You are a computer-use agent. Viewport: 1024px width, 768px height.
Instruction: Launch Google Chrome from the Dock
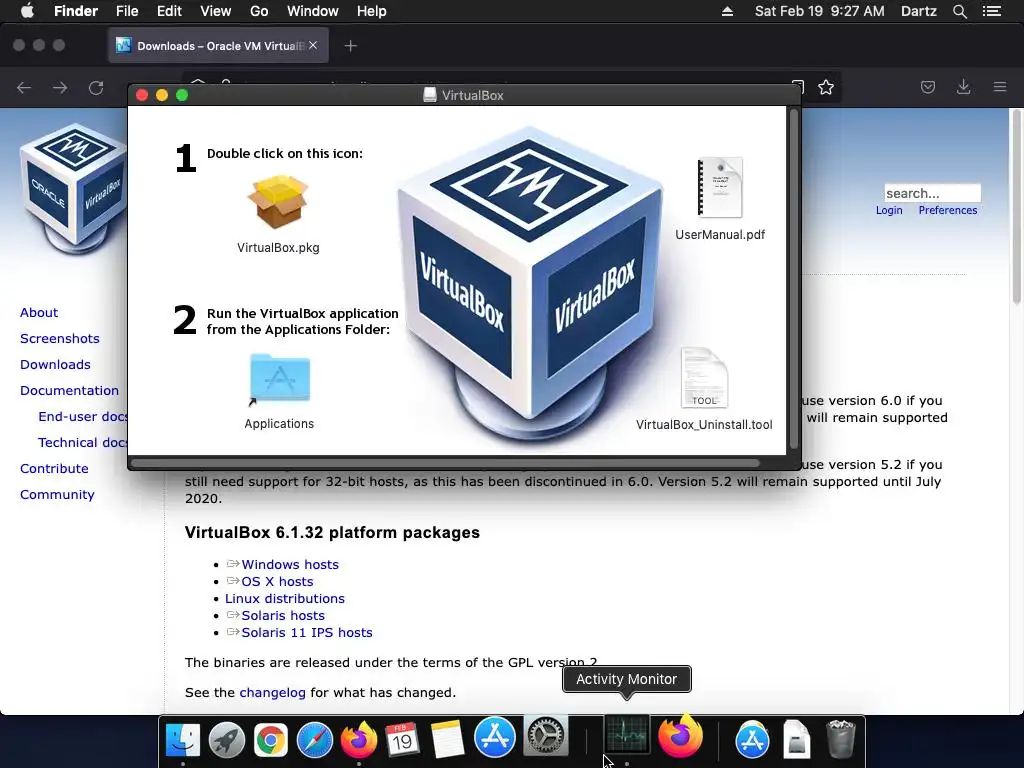[x=270, y=739]
